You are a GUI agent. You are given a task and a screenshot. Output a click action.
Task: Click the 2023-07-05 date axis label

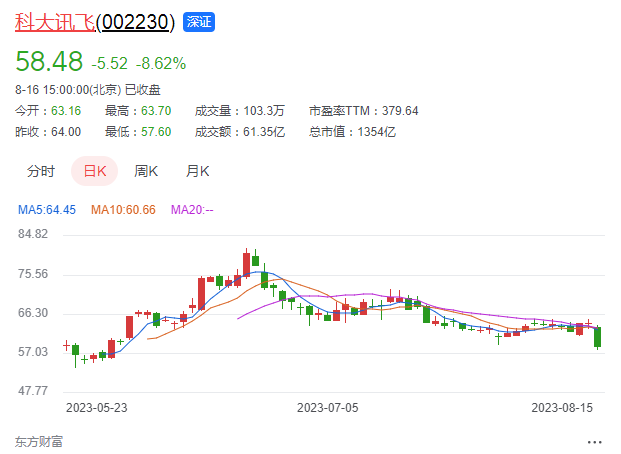point(328,408)
